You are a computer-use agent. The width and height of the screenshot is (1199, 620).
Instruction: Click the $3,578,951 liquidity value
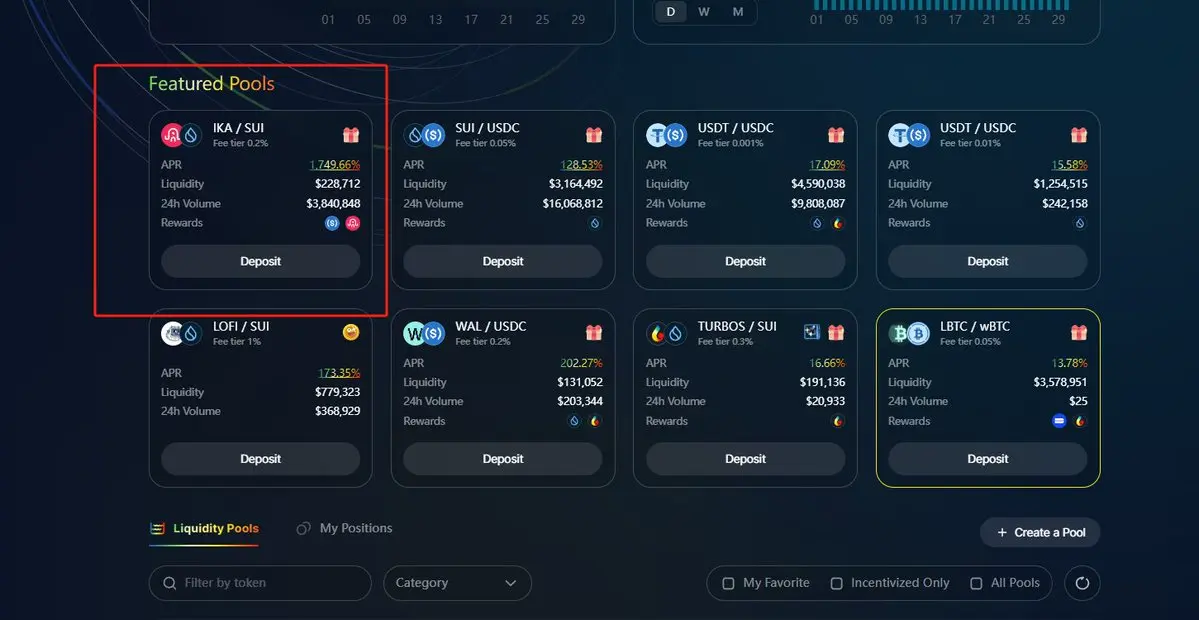1061,382
